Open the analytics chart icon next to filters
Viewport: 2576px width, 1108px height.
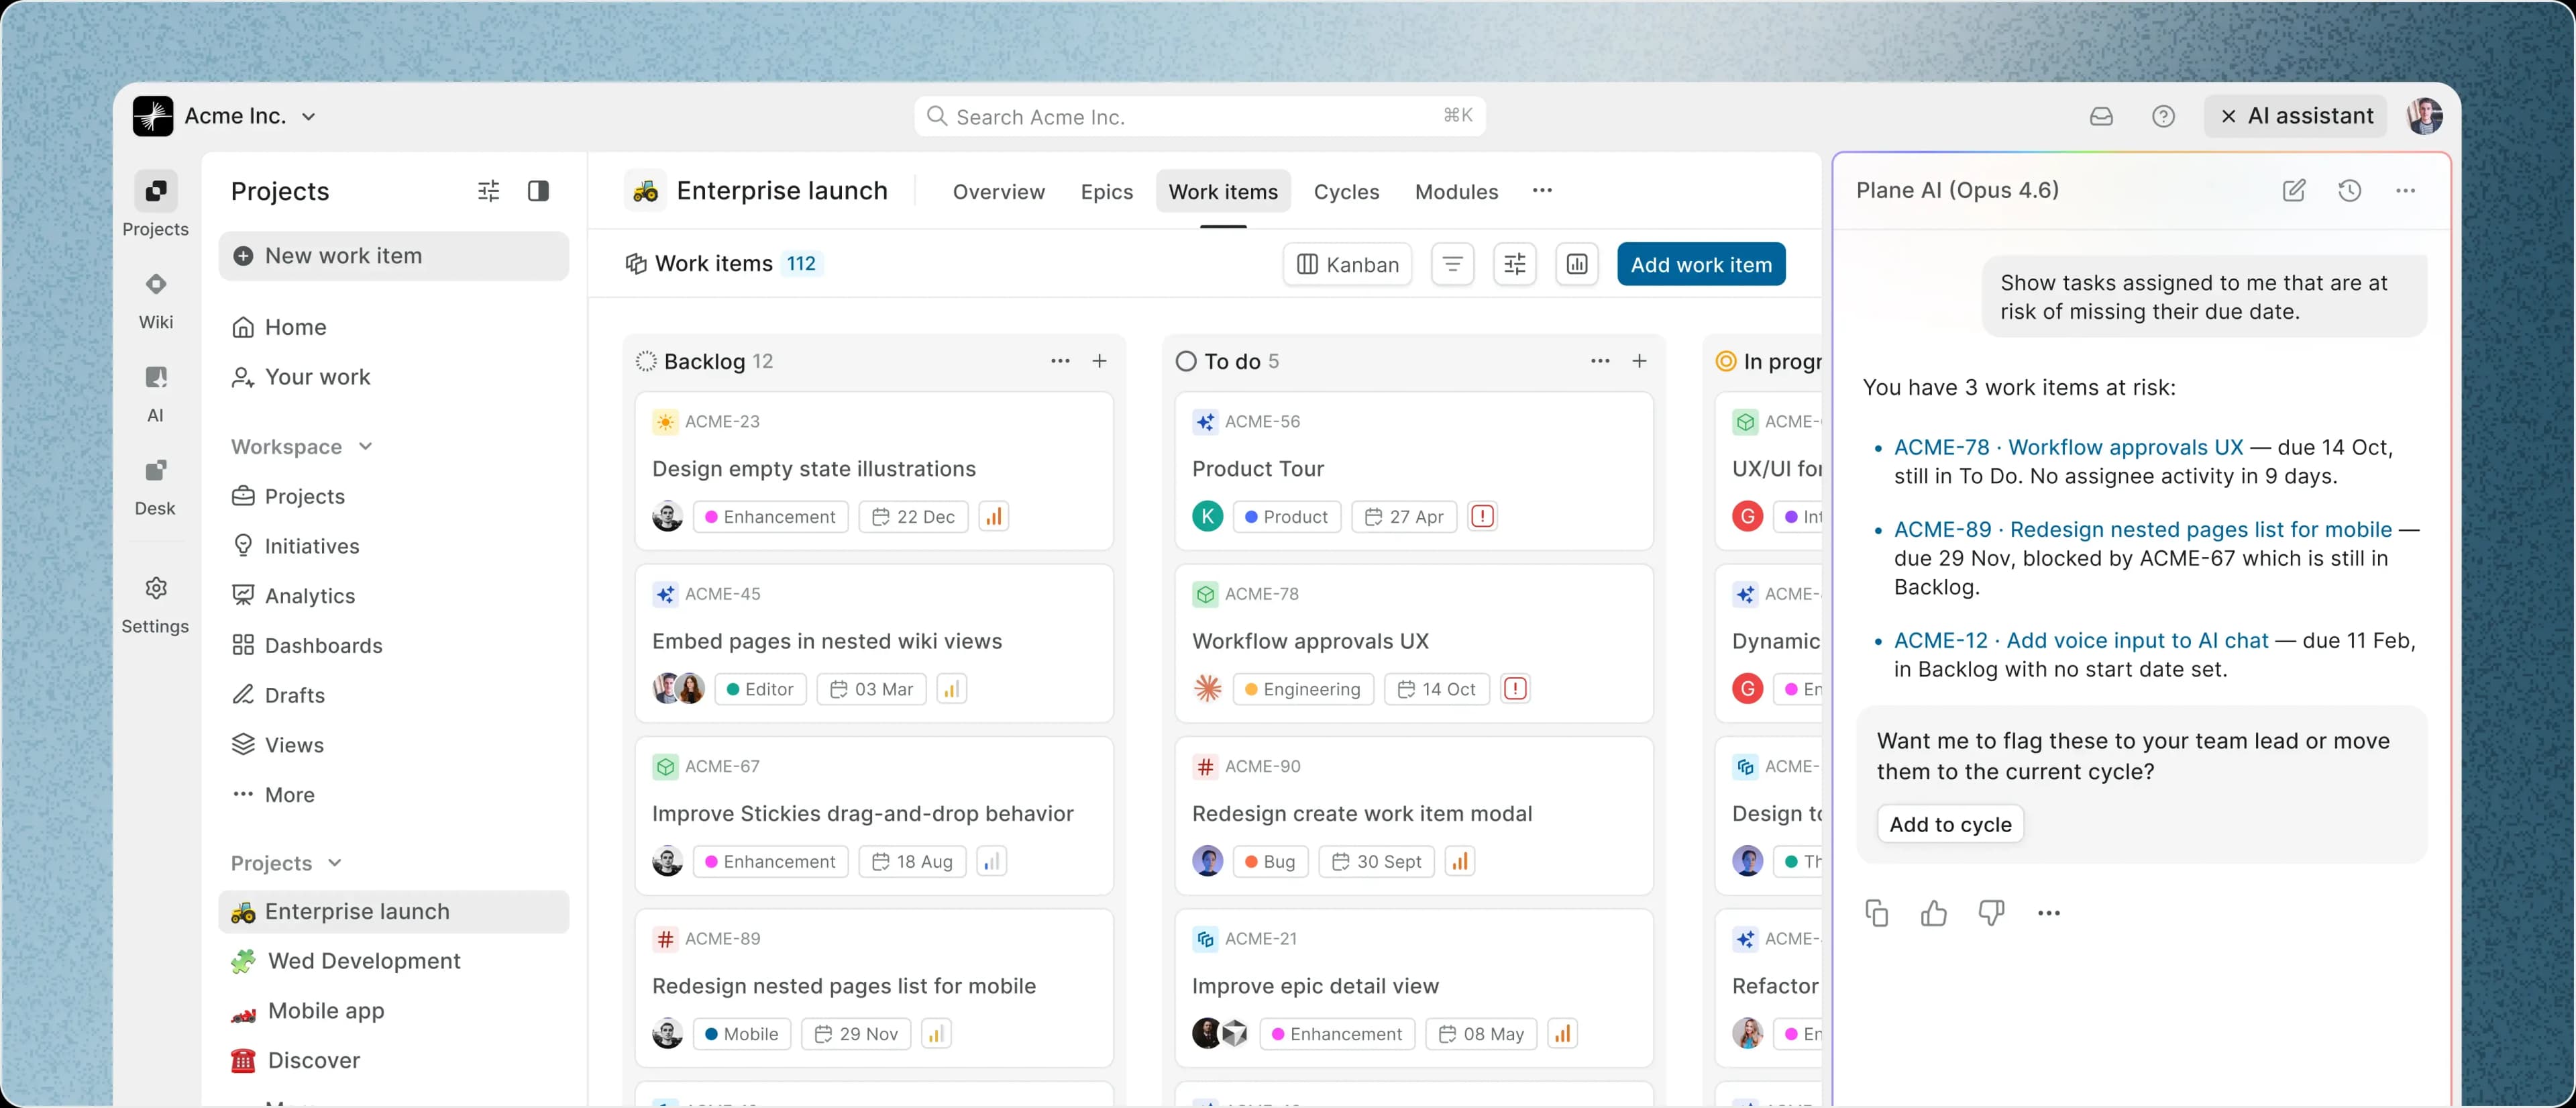click(x=1577, y=264)
